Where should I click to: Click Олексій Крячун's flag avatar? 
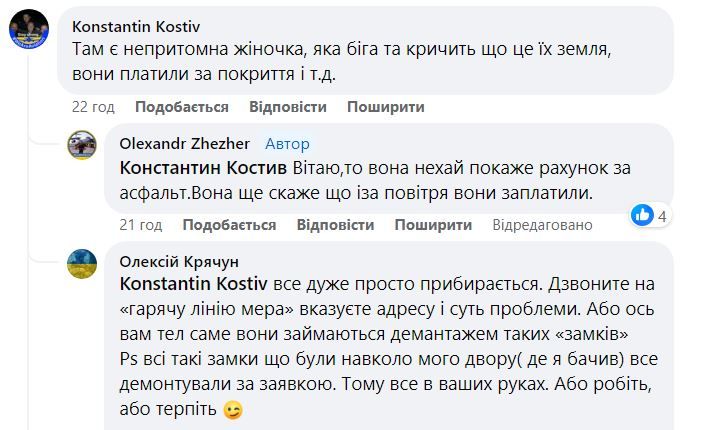82,265
